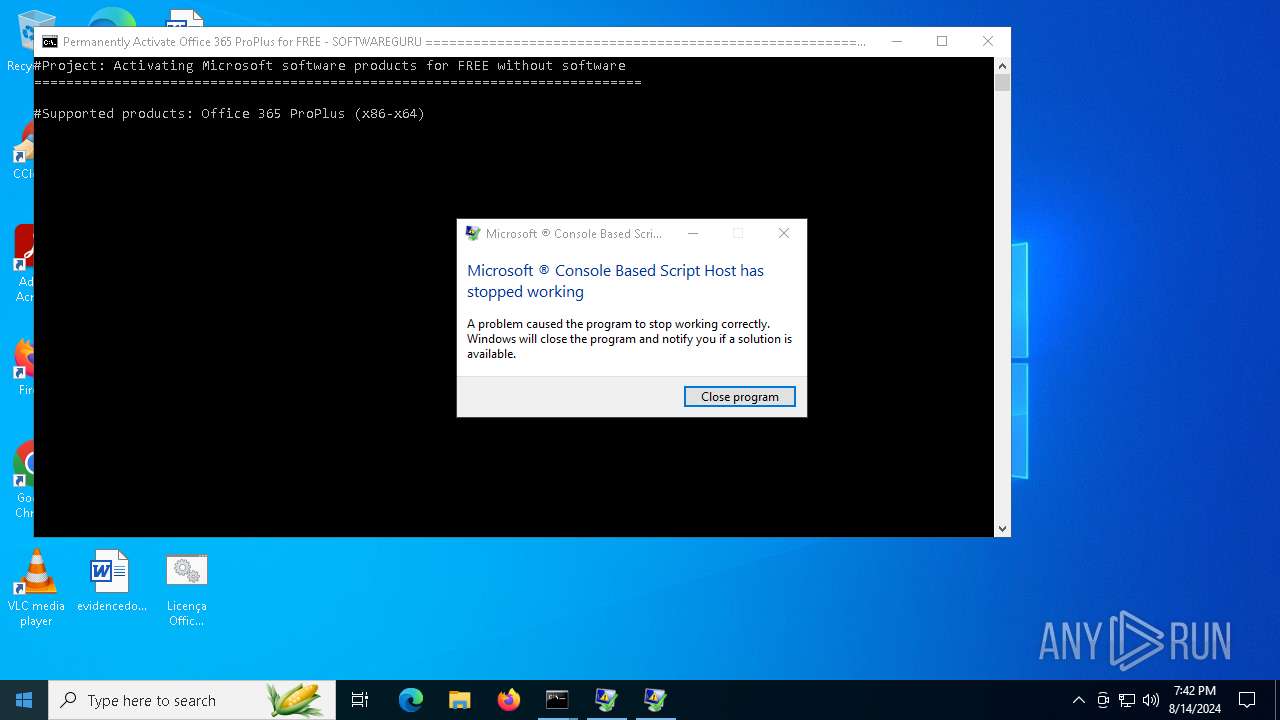
Task: Switch to the command prompt taskbar item
Action: click(557, 700)
